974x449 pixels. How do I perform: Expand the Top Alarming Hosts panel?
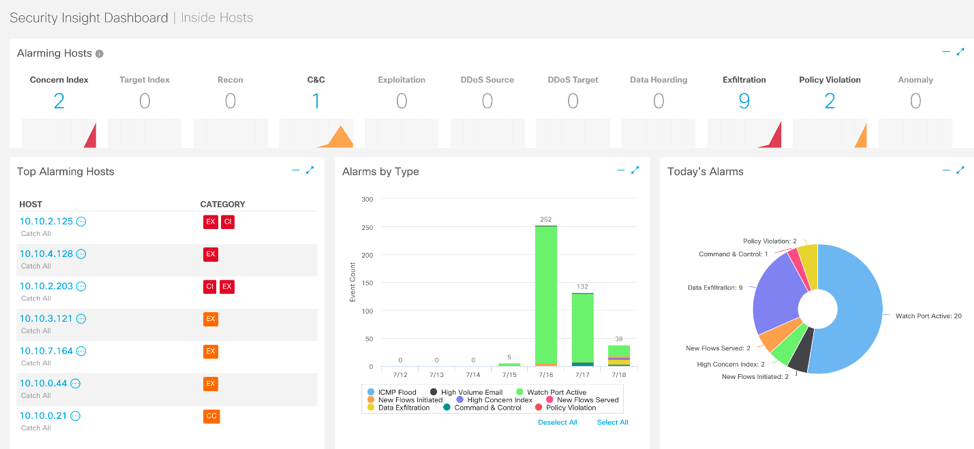pos(310,170)
